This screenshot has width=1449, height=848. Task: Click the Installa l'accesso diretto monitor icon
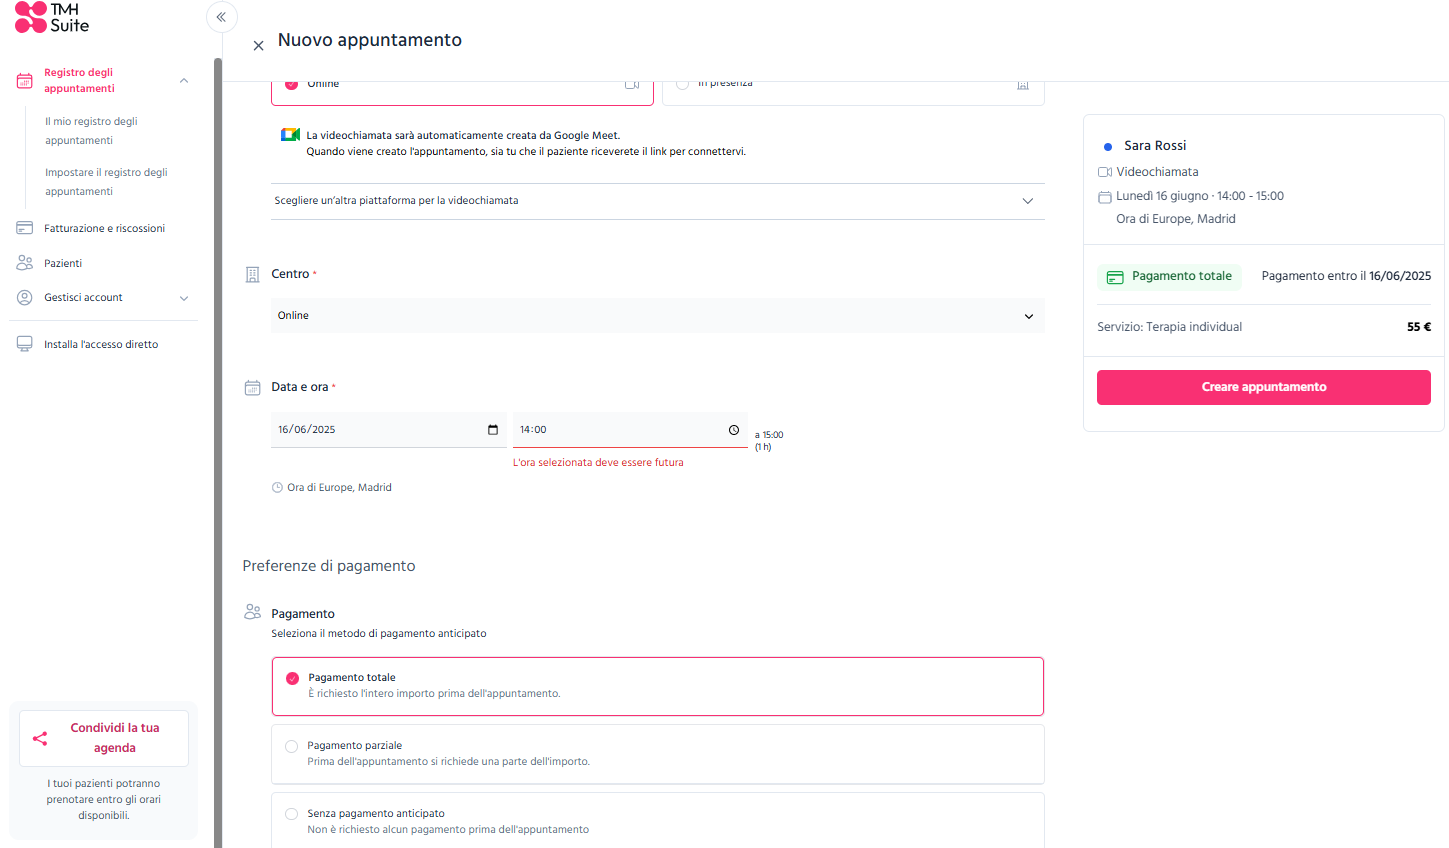[25, 344]
